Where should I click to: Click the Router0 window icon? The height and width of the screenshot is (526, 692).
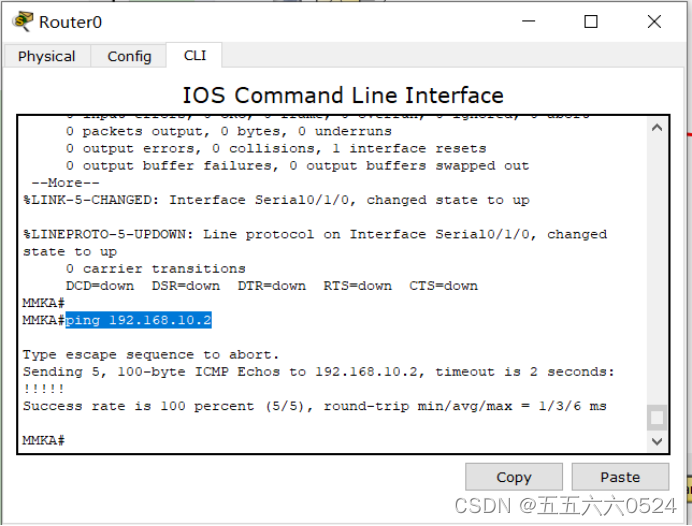(x=23, y=22)
